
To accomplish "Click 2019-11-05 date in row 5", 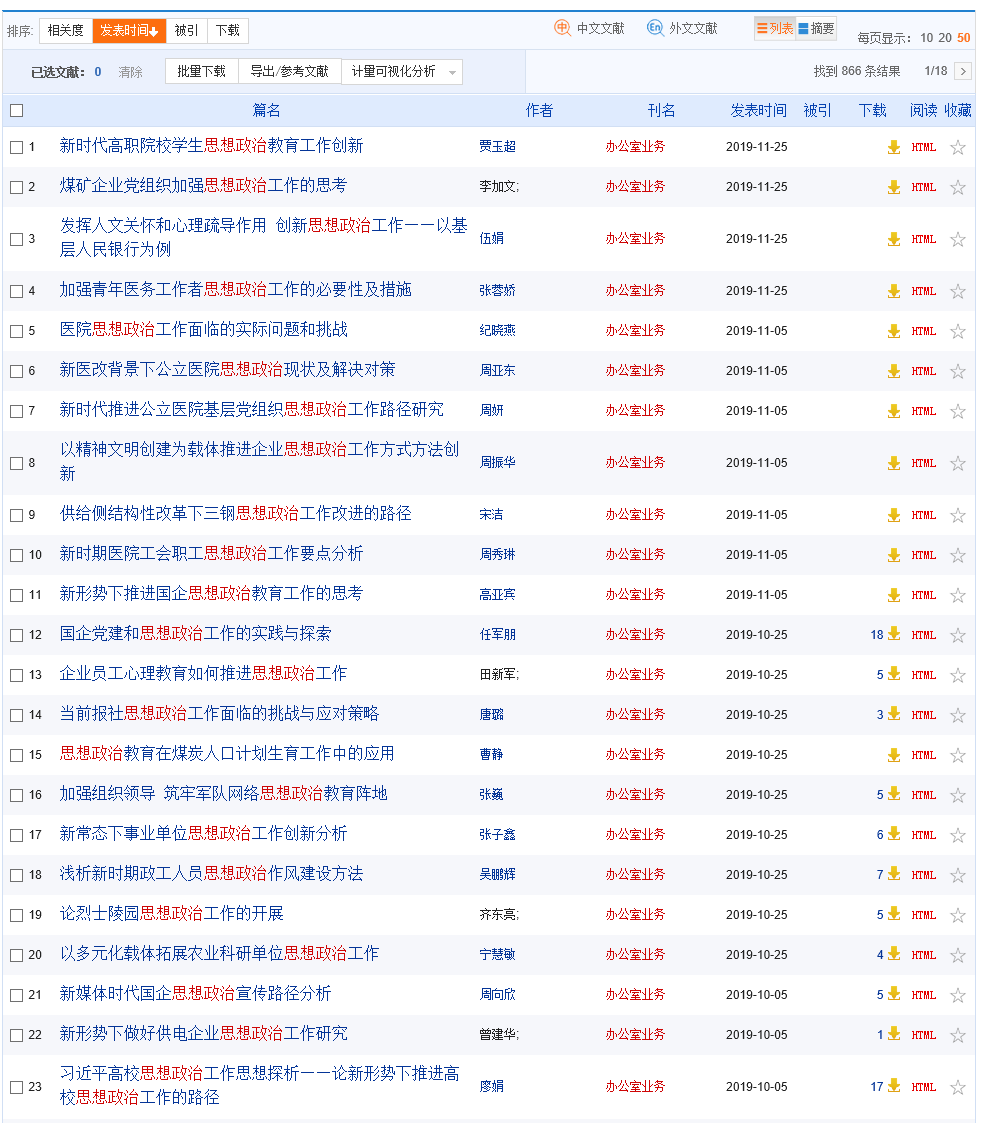I will pos(756,331).
